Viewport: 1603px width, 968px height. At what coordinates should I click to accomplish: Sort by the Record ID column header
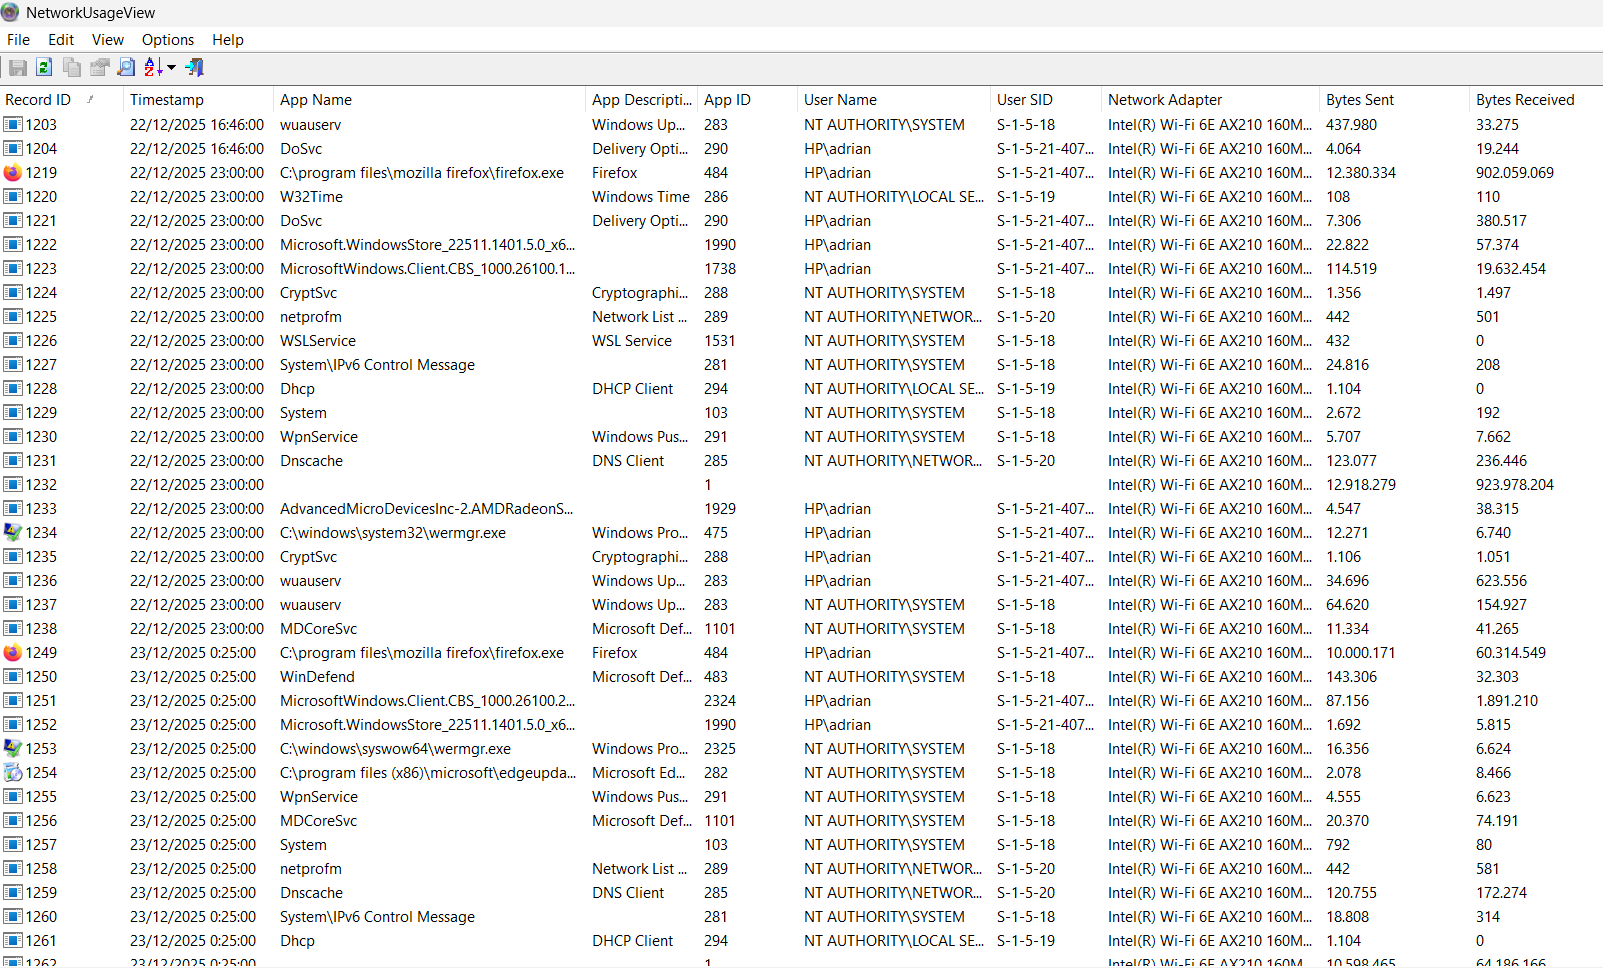pyautogui.click(x=38, y=100)
